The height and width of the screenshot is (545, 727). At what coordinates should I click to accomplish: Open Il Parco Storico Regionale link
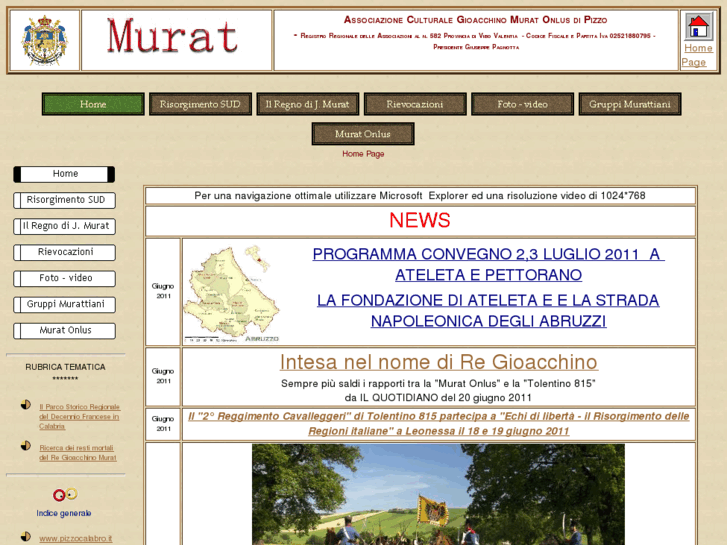[79, 417]
